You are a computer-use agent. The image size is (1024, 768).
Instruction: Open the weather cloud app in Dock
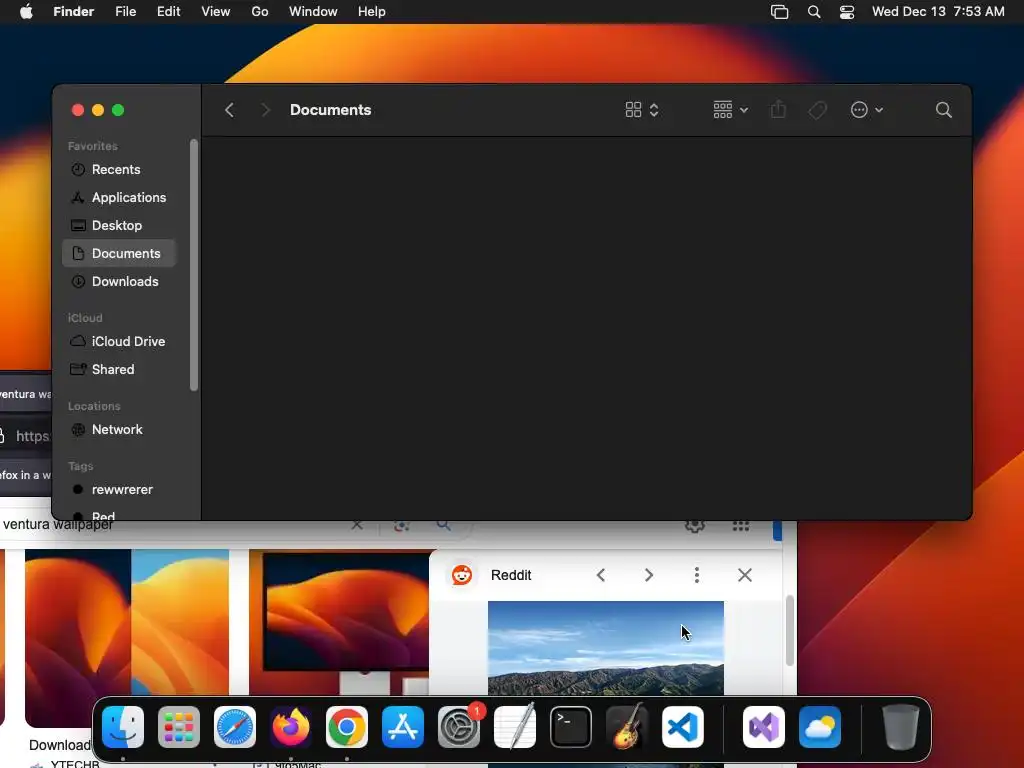point(820,727)
